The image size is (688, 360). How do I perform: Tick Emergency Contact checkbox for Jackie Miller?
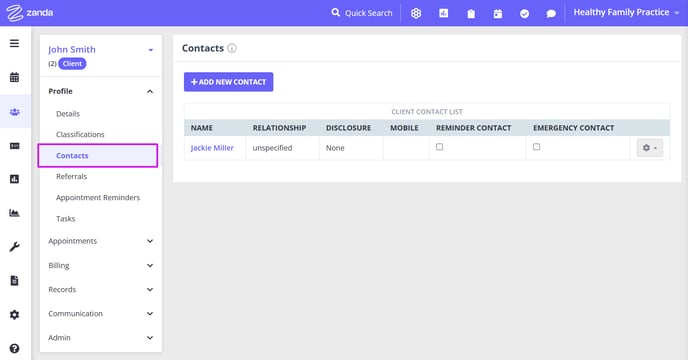[536, 147]
